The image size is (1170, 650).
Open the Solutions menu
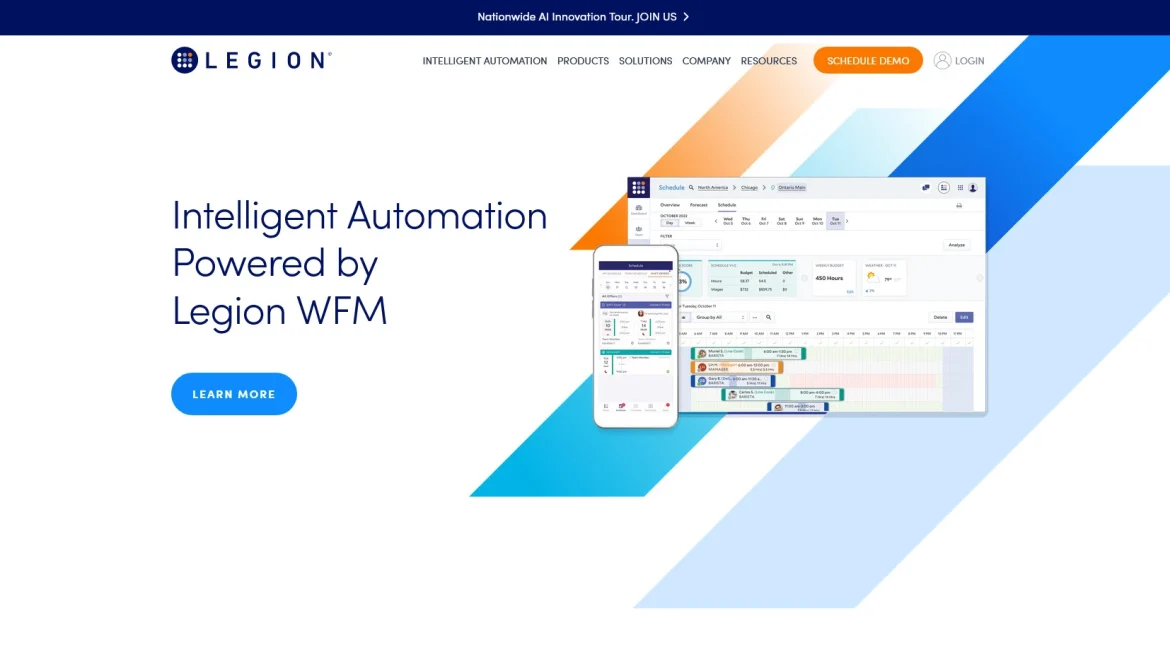tap(645, 61)
